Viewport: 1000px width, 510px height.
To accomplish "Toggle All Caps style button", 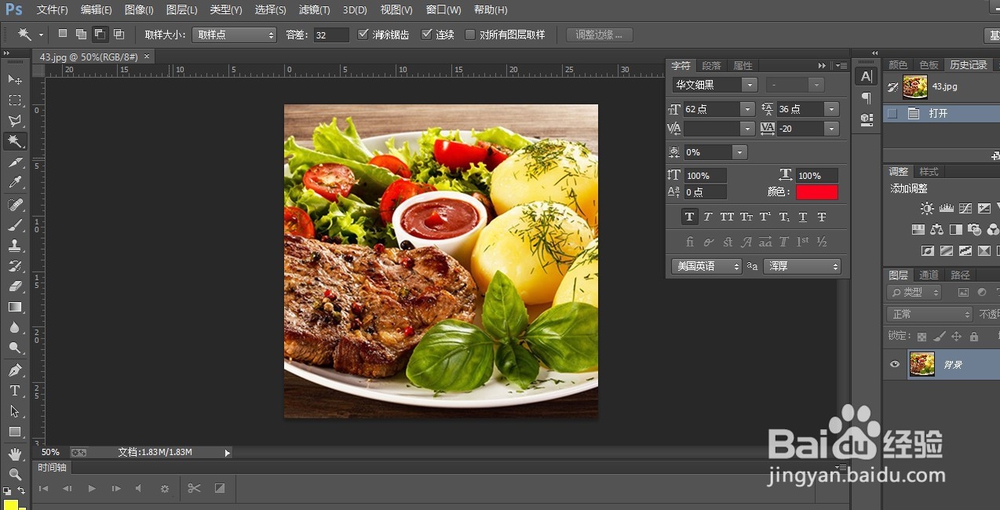I will [x=727, y=217].
